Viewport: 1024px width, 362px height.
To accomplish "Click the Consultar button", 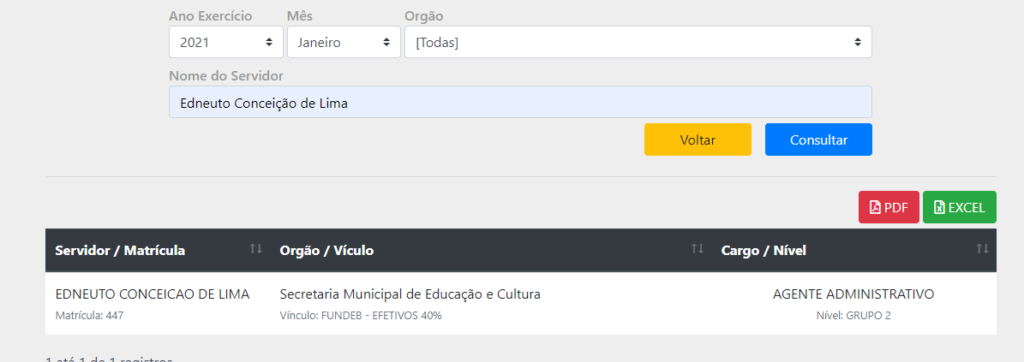I will (x=818, y=140).
